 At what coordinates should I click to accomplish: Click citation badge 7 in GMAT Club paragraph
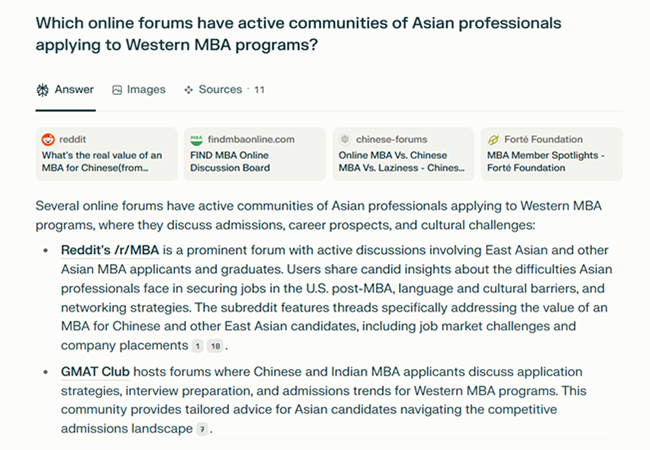(201, 429)
